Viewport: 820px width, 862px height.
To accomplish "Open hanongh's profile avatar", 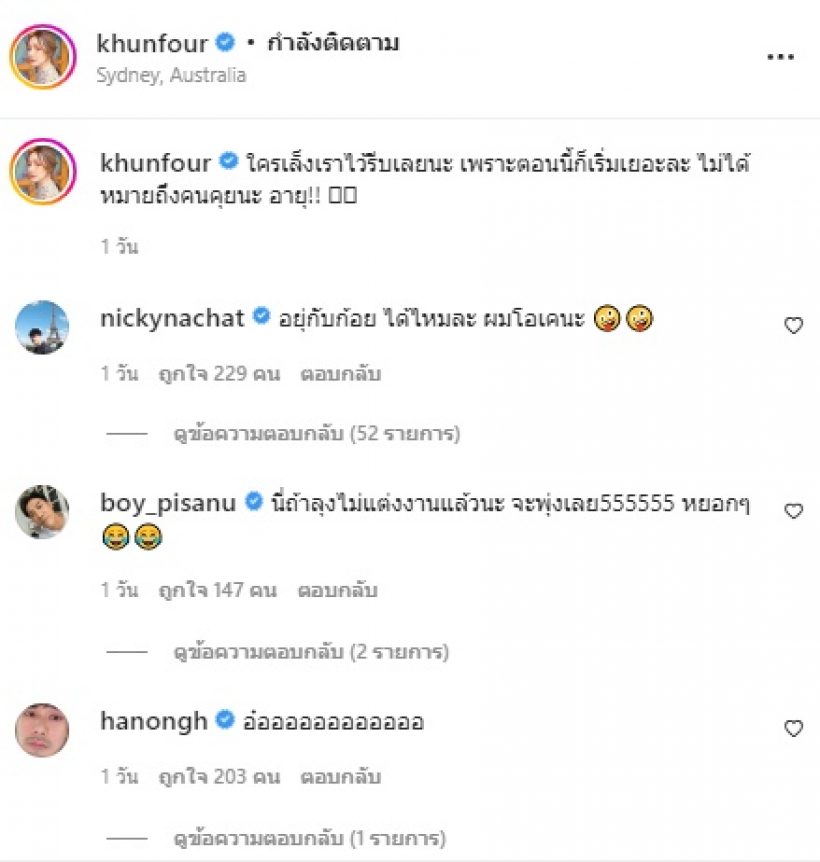I will click(42, 730).
